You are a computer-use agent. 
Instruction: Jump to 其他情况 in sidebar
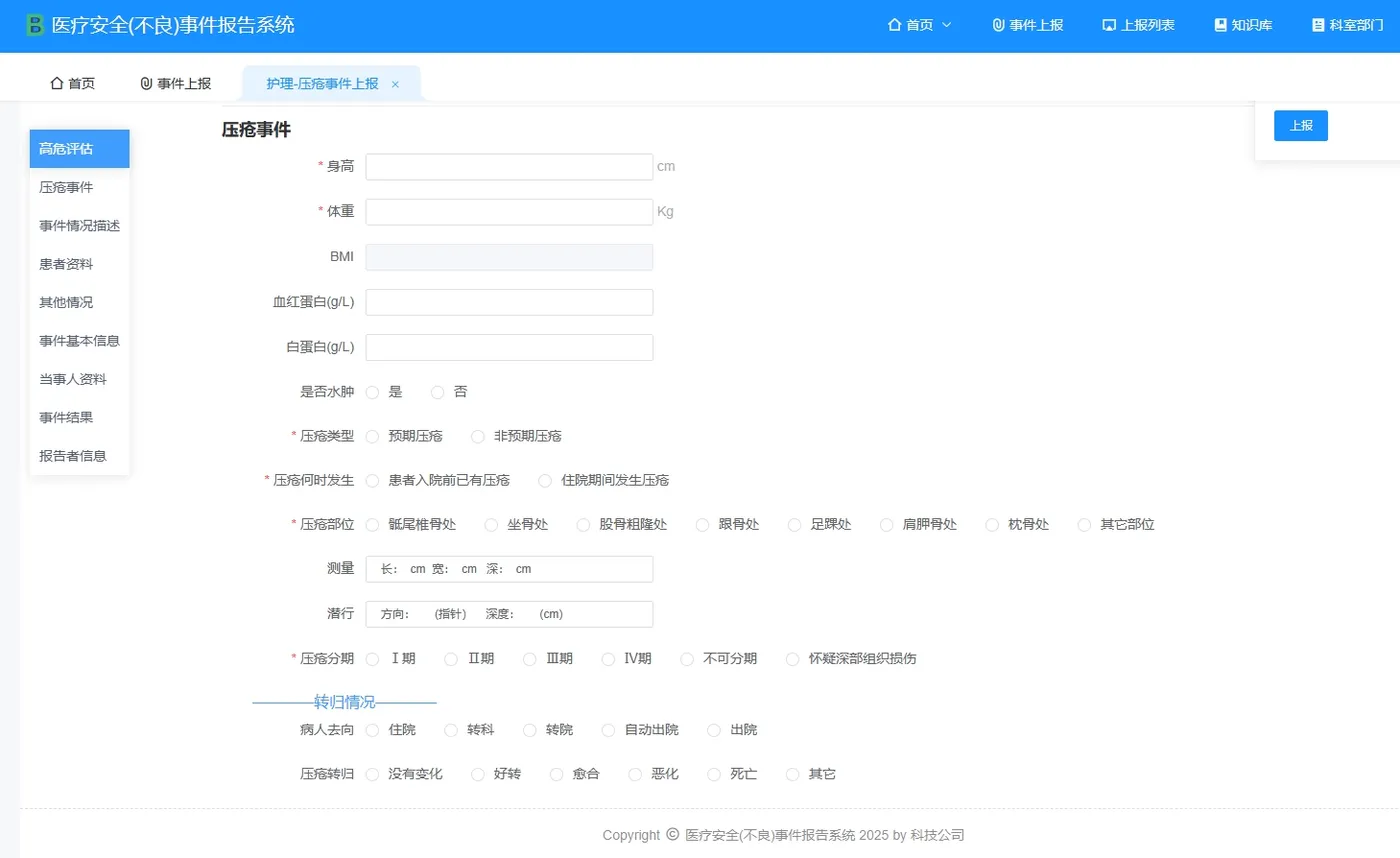point(80,302)
